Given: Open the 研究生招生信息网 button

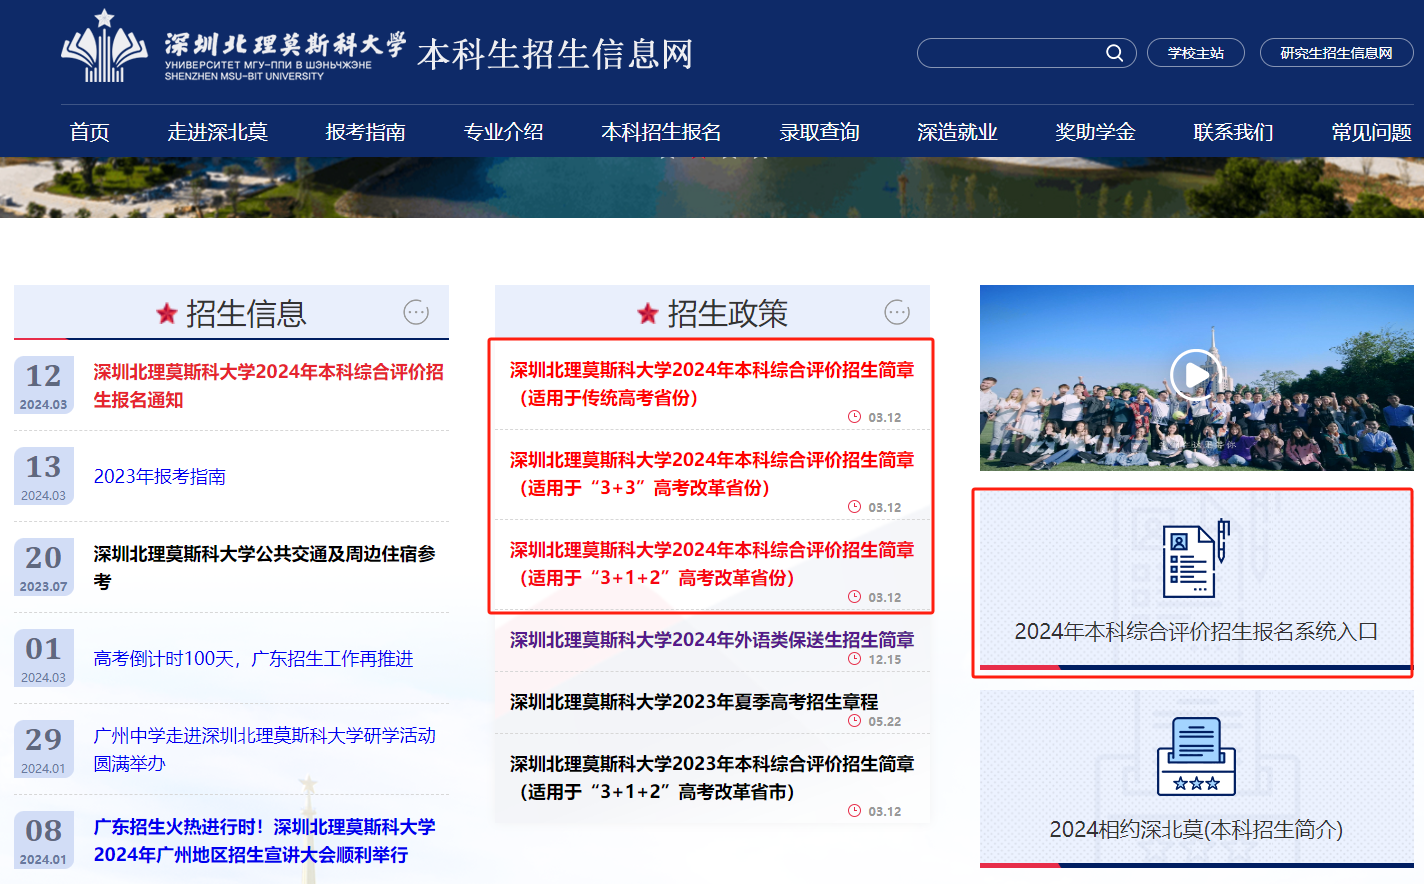Looking at the screenshot, I should click(x=1336, y=53).
